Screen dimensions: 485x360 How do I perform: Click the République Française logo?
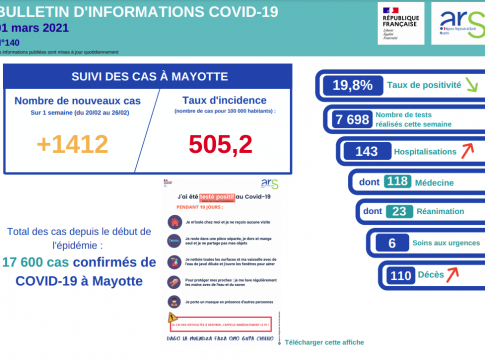pyautogui.click(x=401, y=23)
